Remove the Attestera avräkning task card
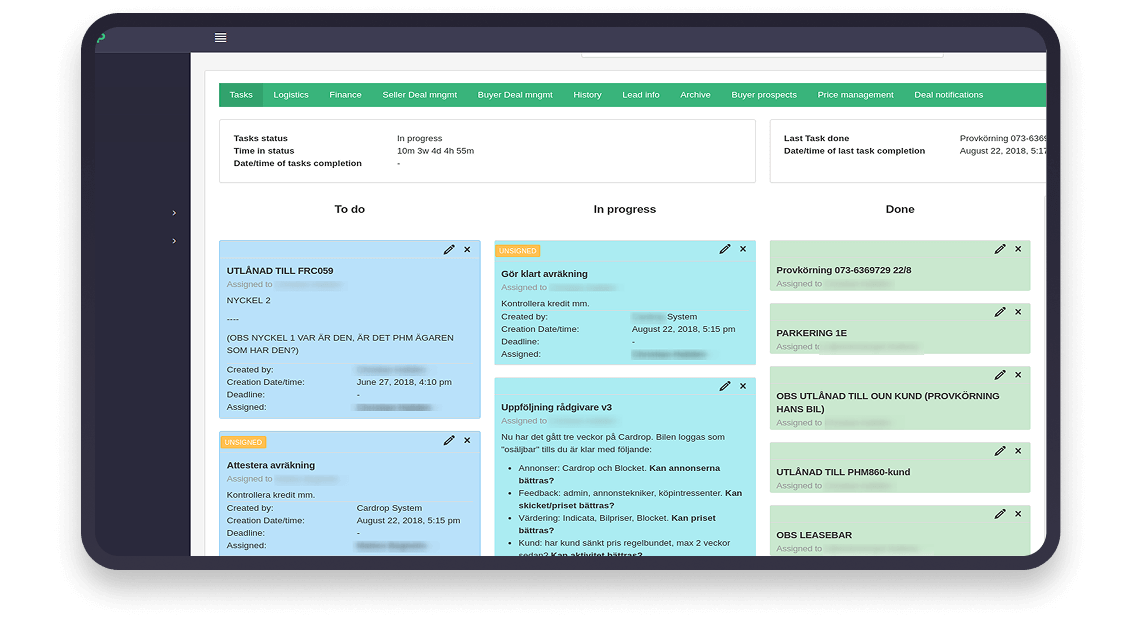 coord(467,441)
